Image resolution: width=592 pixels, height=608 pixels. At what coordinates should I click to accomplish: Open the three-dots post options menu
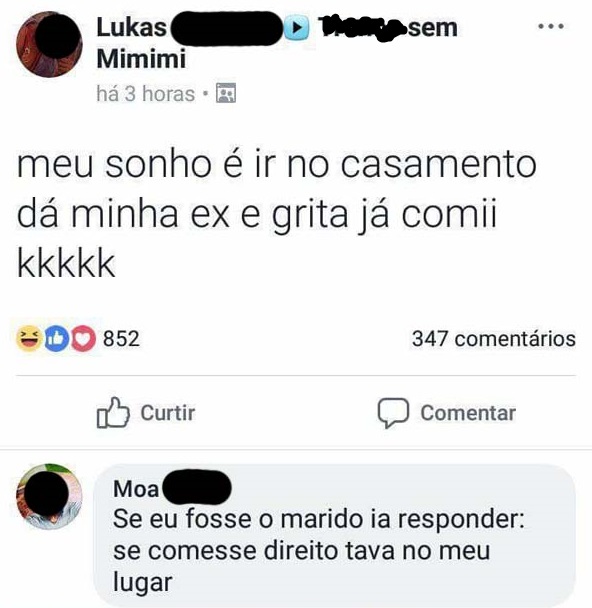point(551,27)
